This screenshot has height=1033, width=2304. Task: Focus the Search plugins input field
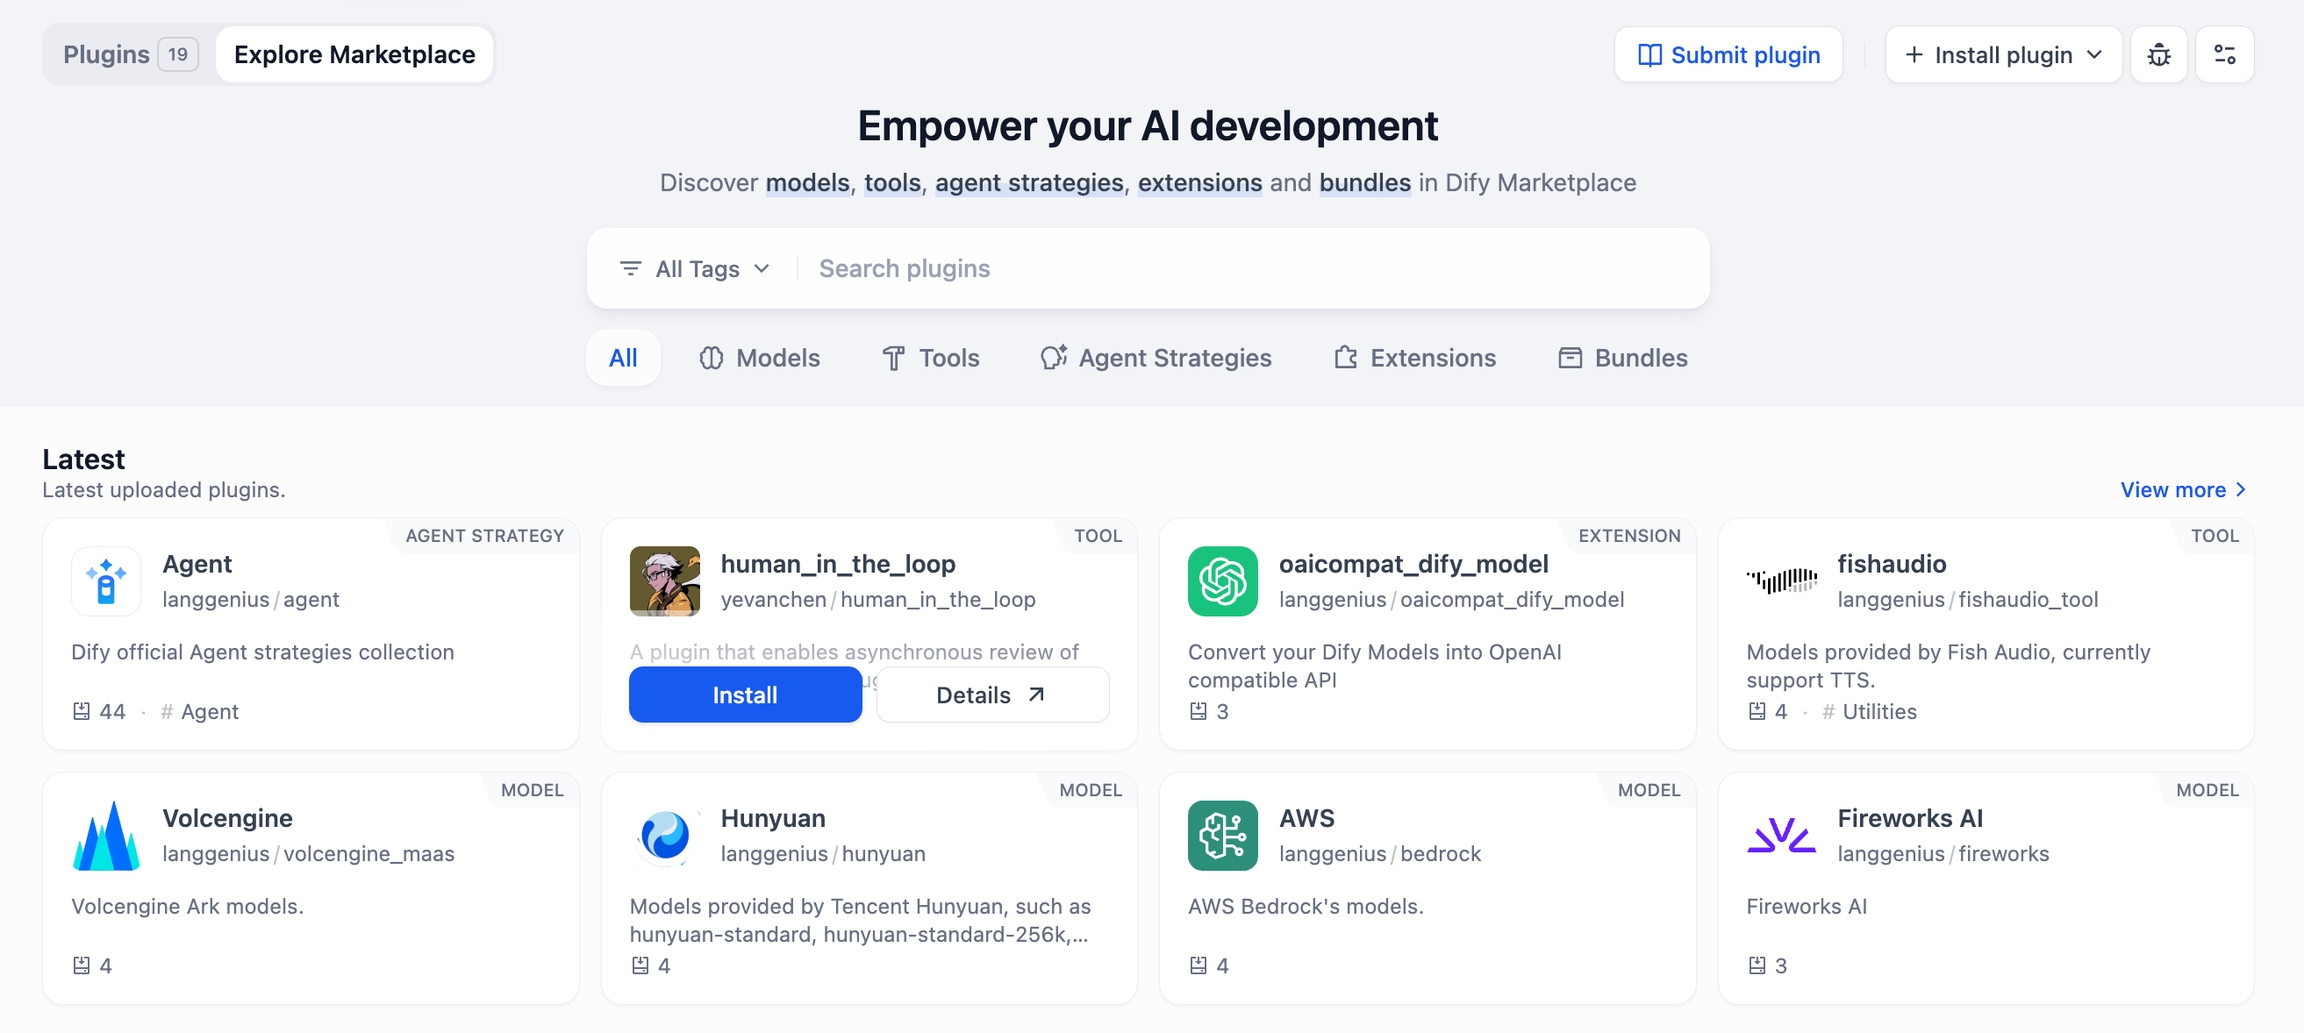pos(1250,269)
